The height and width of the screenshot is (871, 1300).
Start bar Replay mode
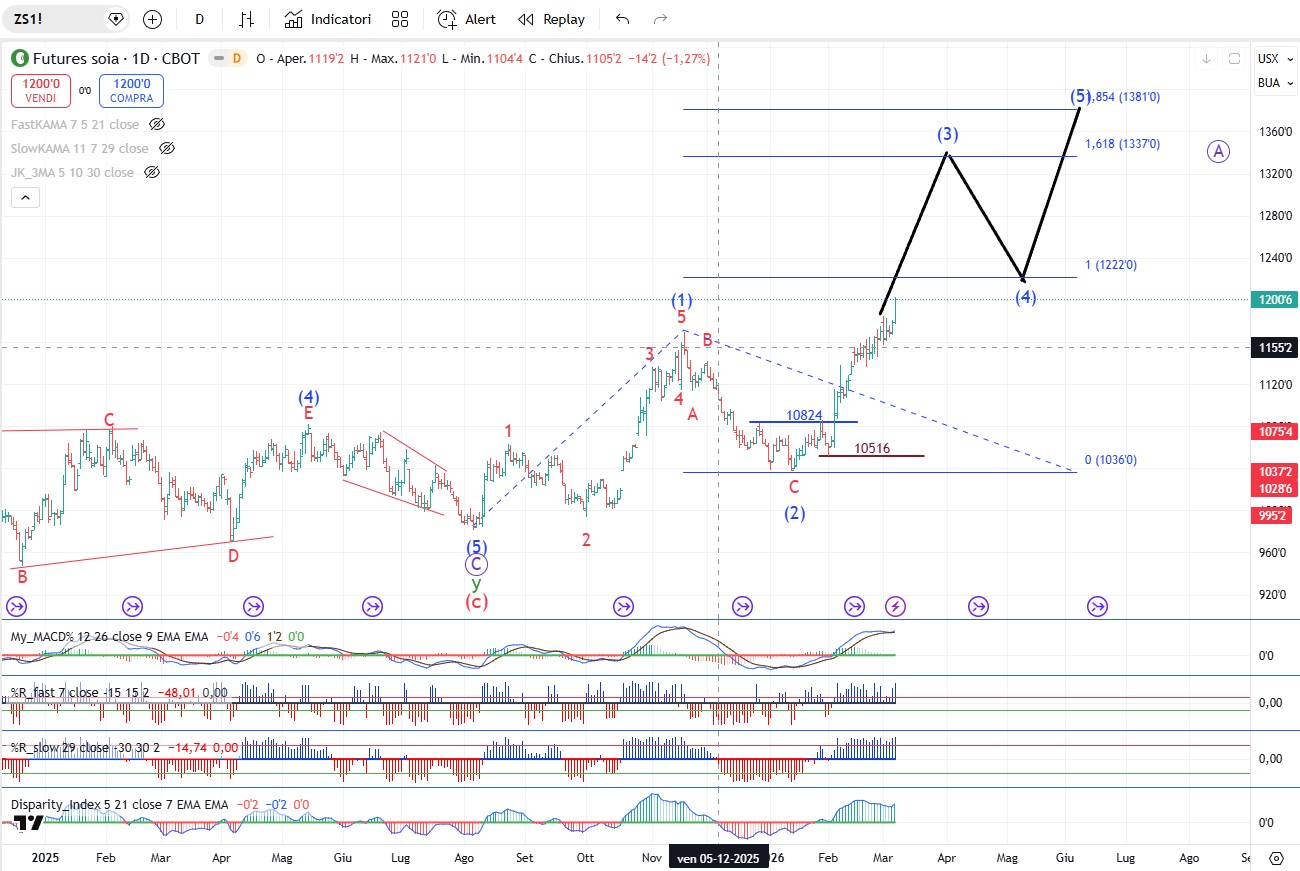551,19
